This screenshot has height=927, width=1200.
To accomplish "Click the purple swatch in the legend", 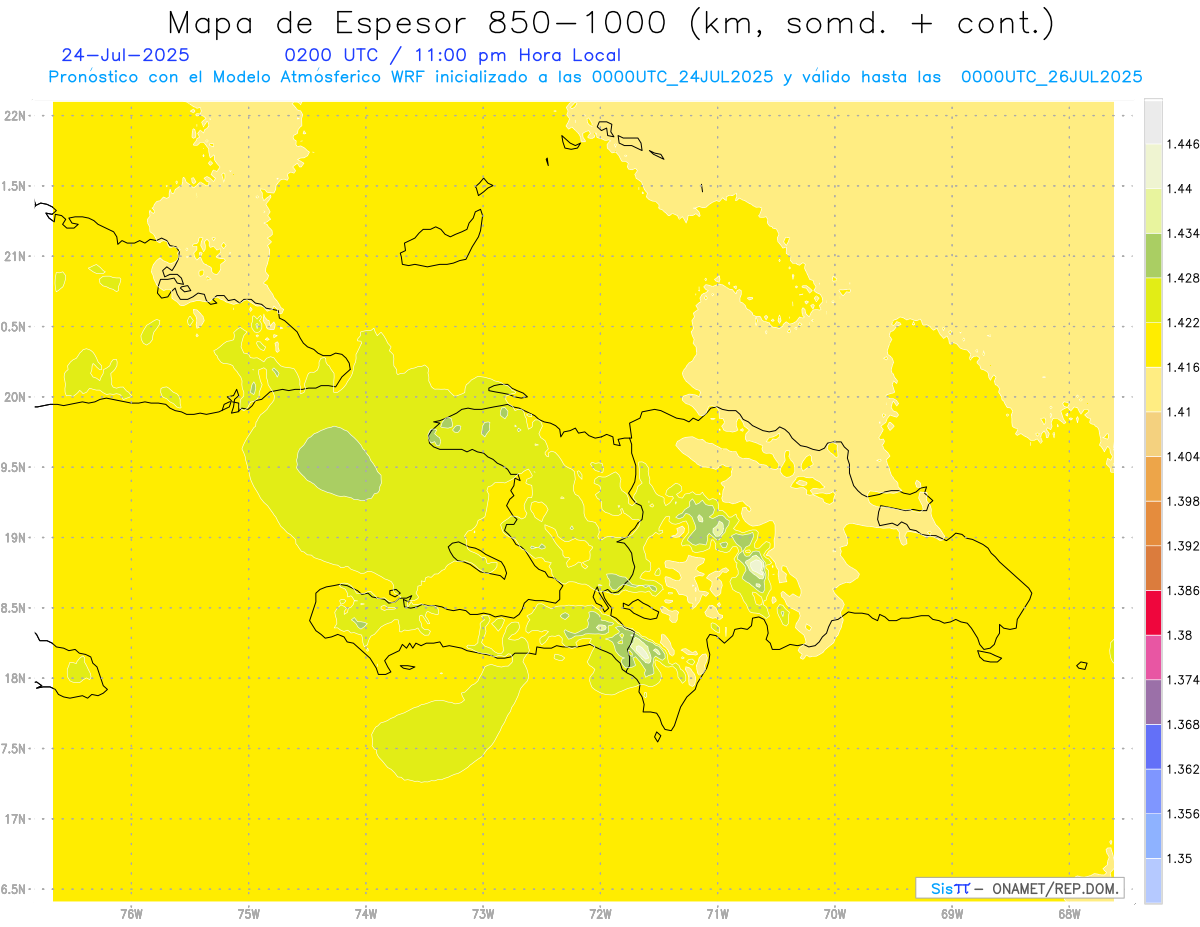I will point(1153,701).
